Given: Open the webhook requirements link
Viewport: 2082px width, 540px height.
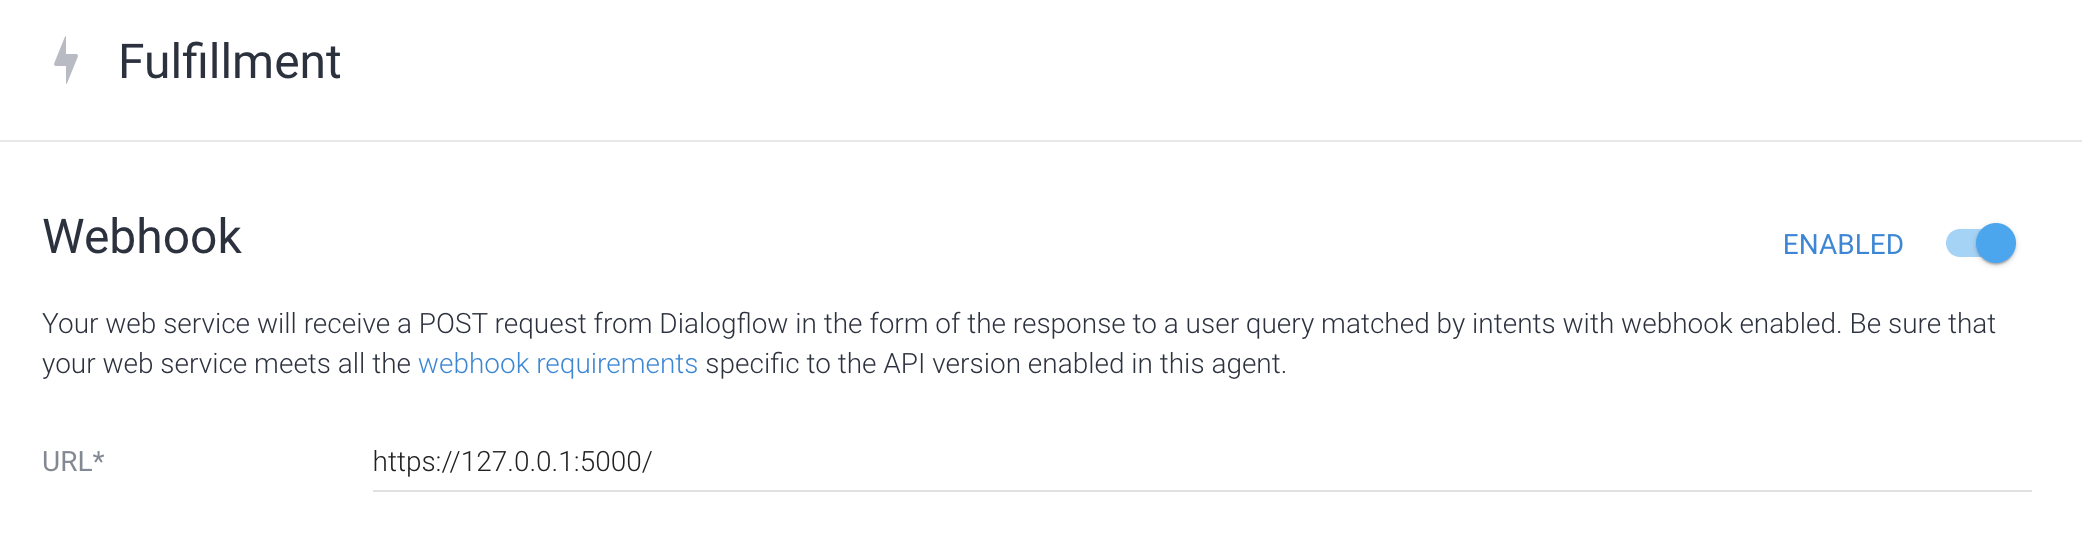Looking at the screenshot, I should tap(557, 363).
